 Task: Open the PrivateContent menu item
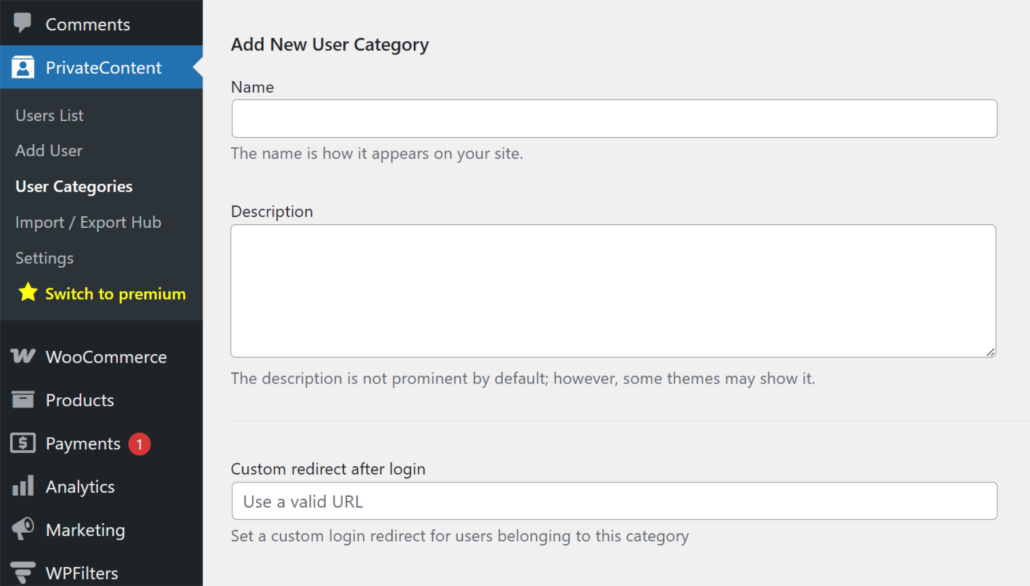click(101, 67)
